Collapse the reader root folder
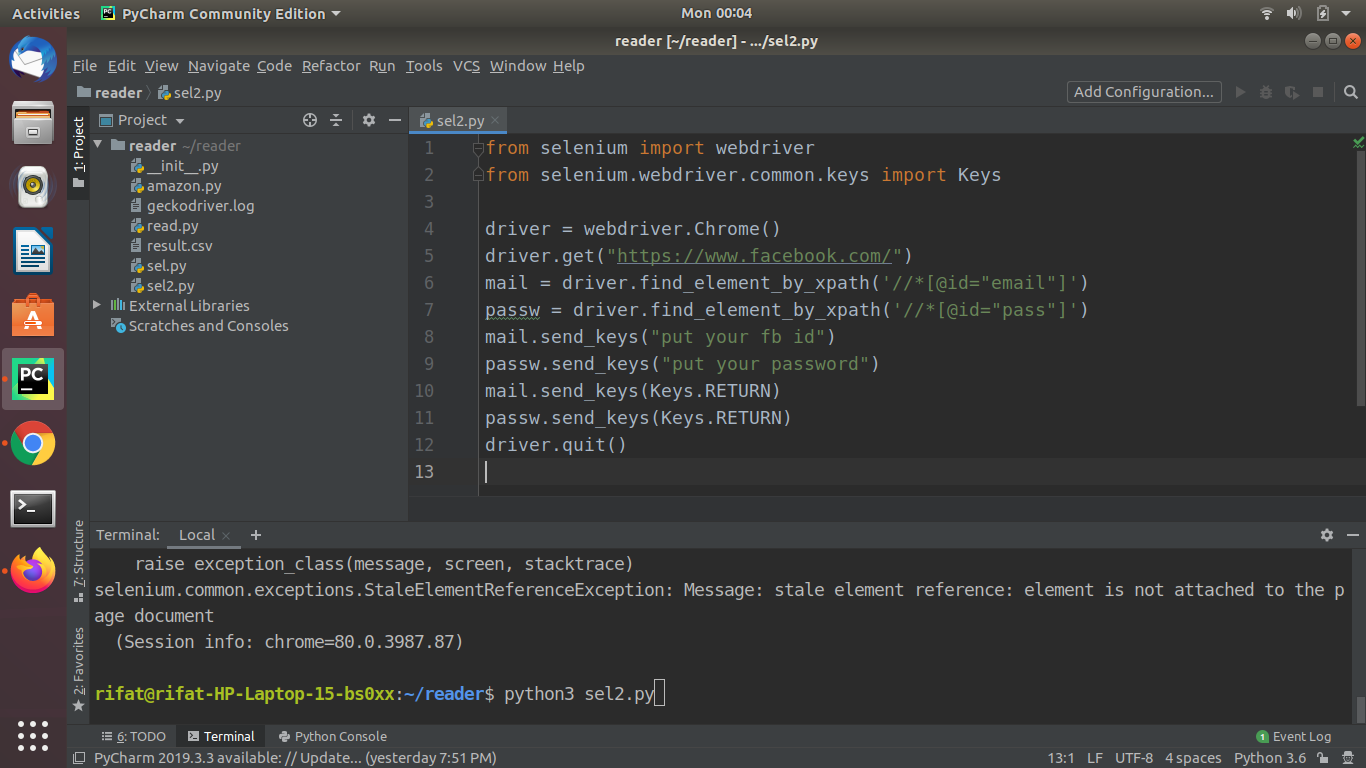 (98, 146)
